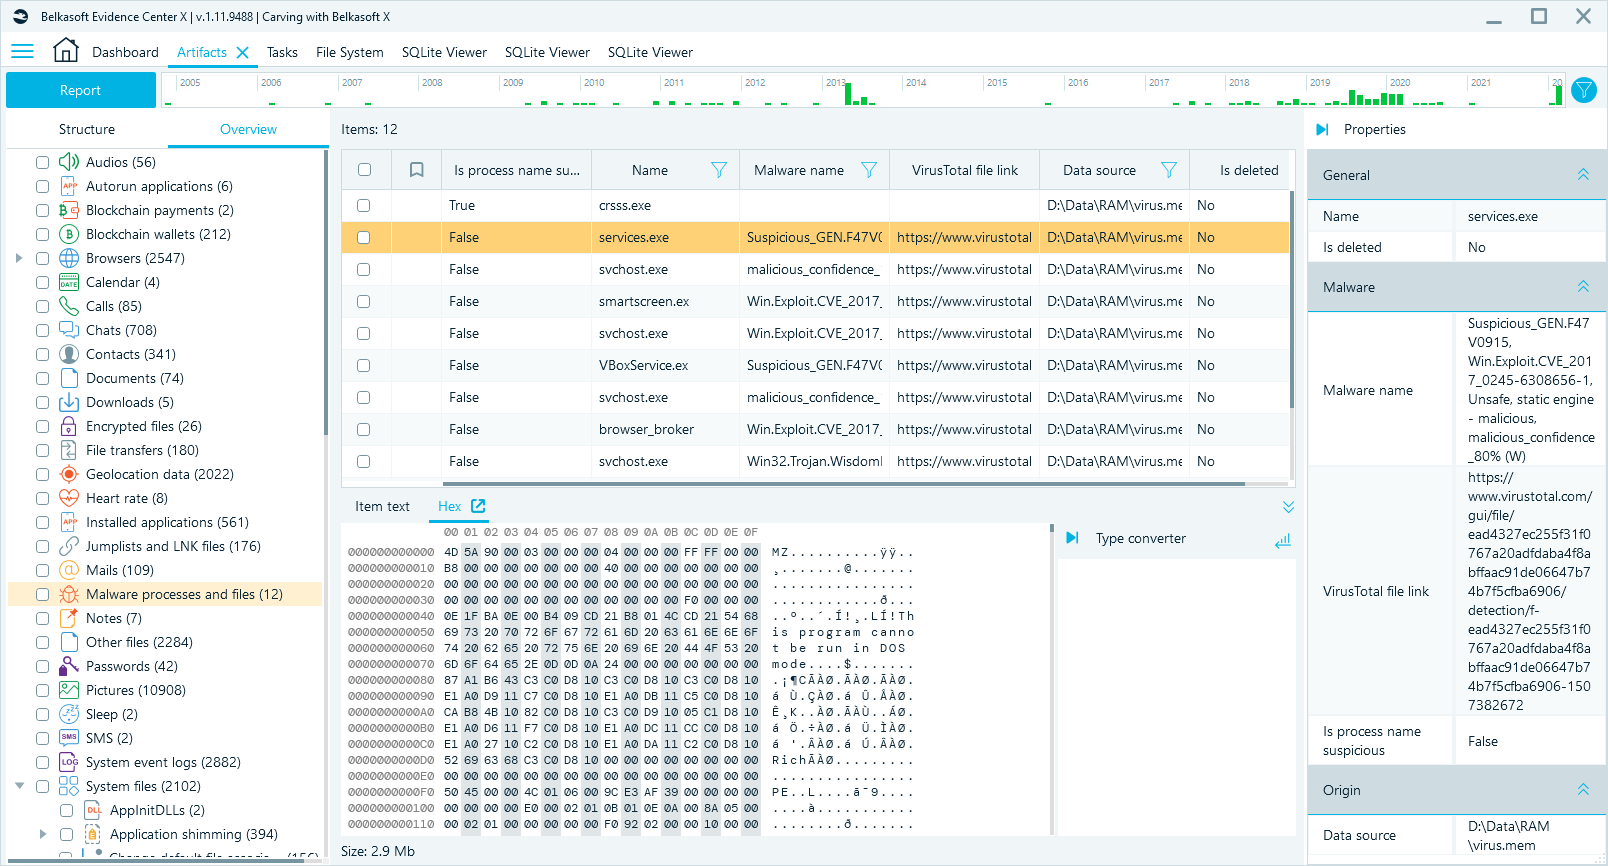Click the Report button
1608x866 pixels.
pyautogui.click(x=81, y=90)
